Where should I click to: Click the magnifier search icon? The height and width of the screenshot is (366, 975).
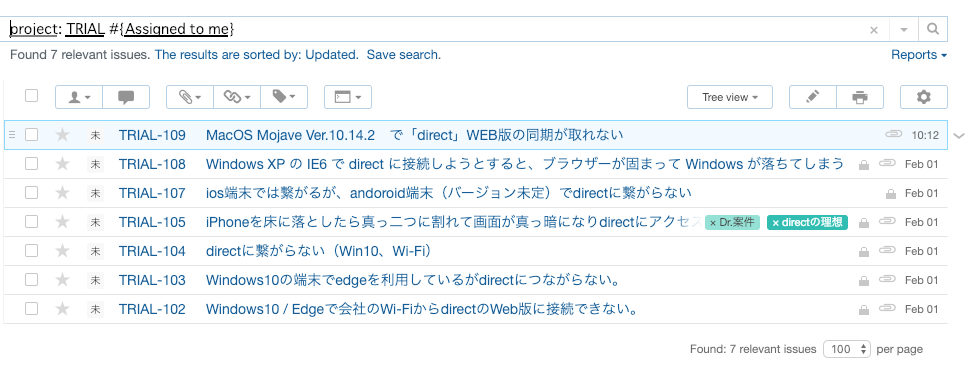933,29
